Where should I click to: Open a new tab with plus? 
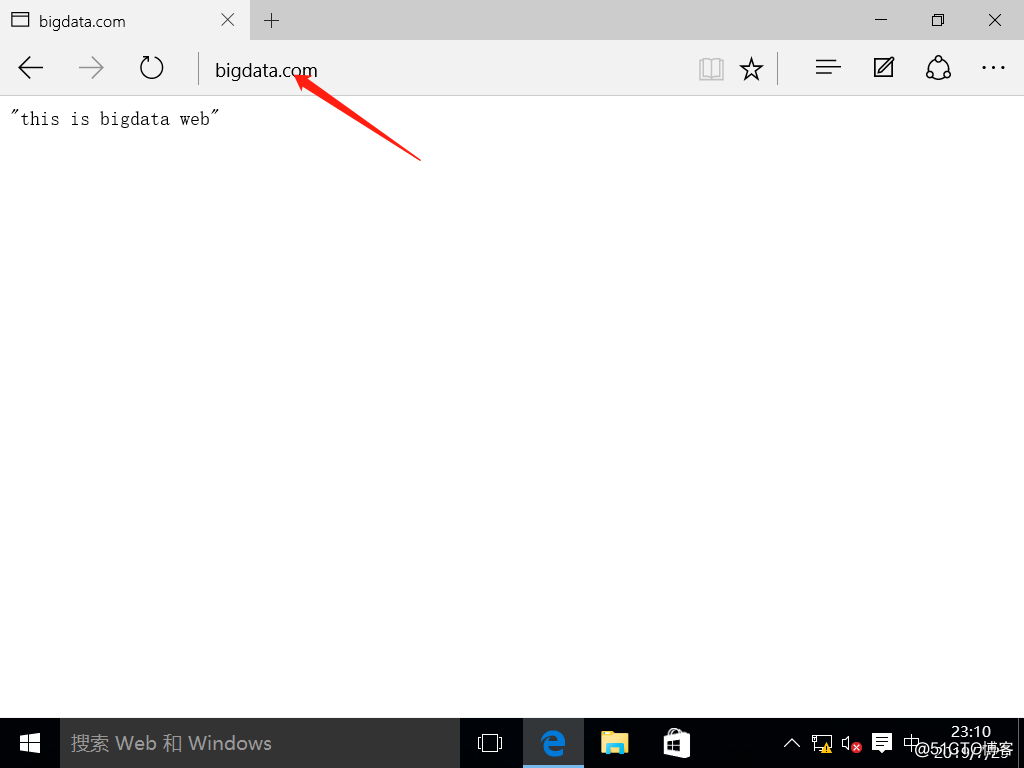click(x=272, y=20)
